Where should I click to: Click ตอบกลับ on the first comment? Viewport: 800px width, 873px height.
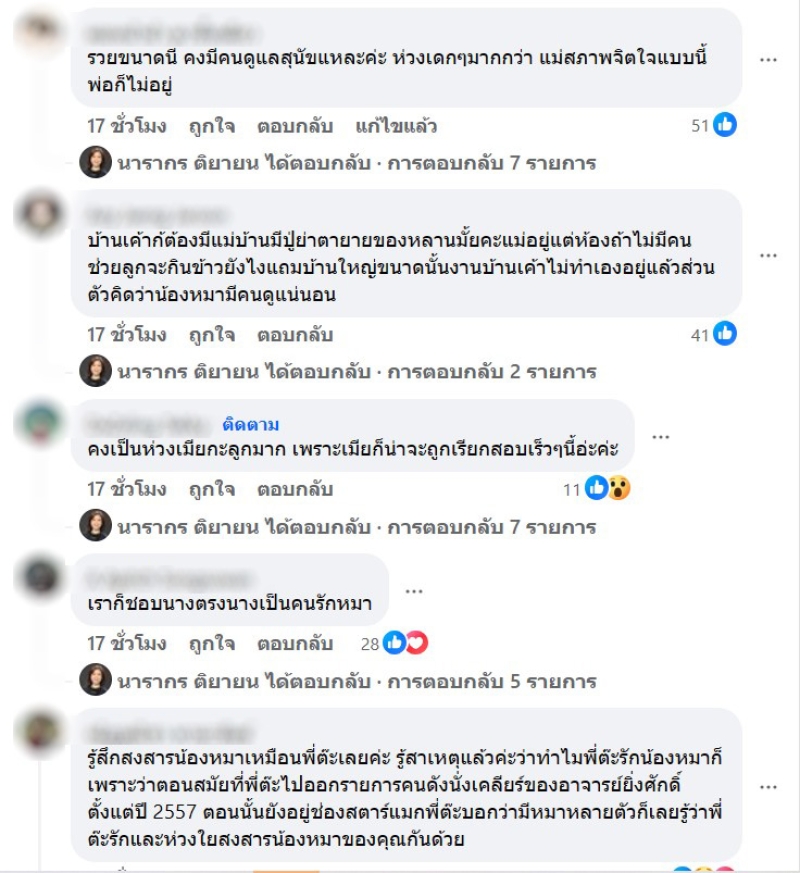295,126
